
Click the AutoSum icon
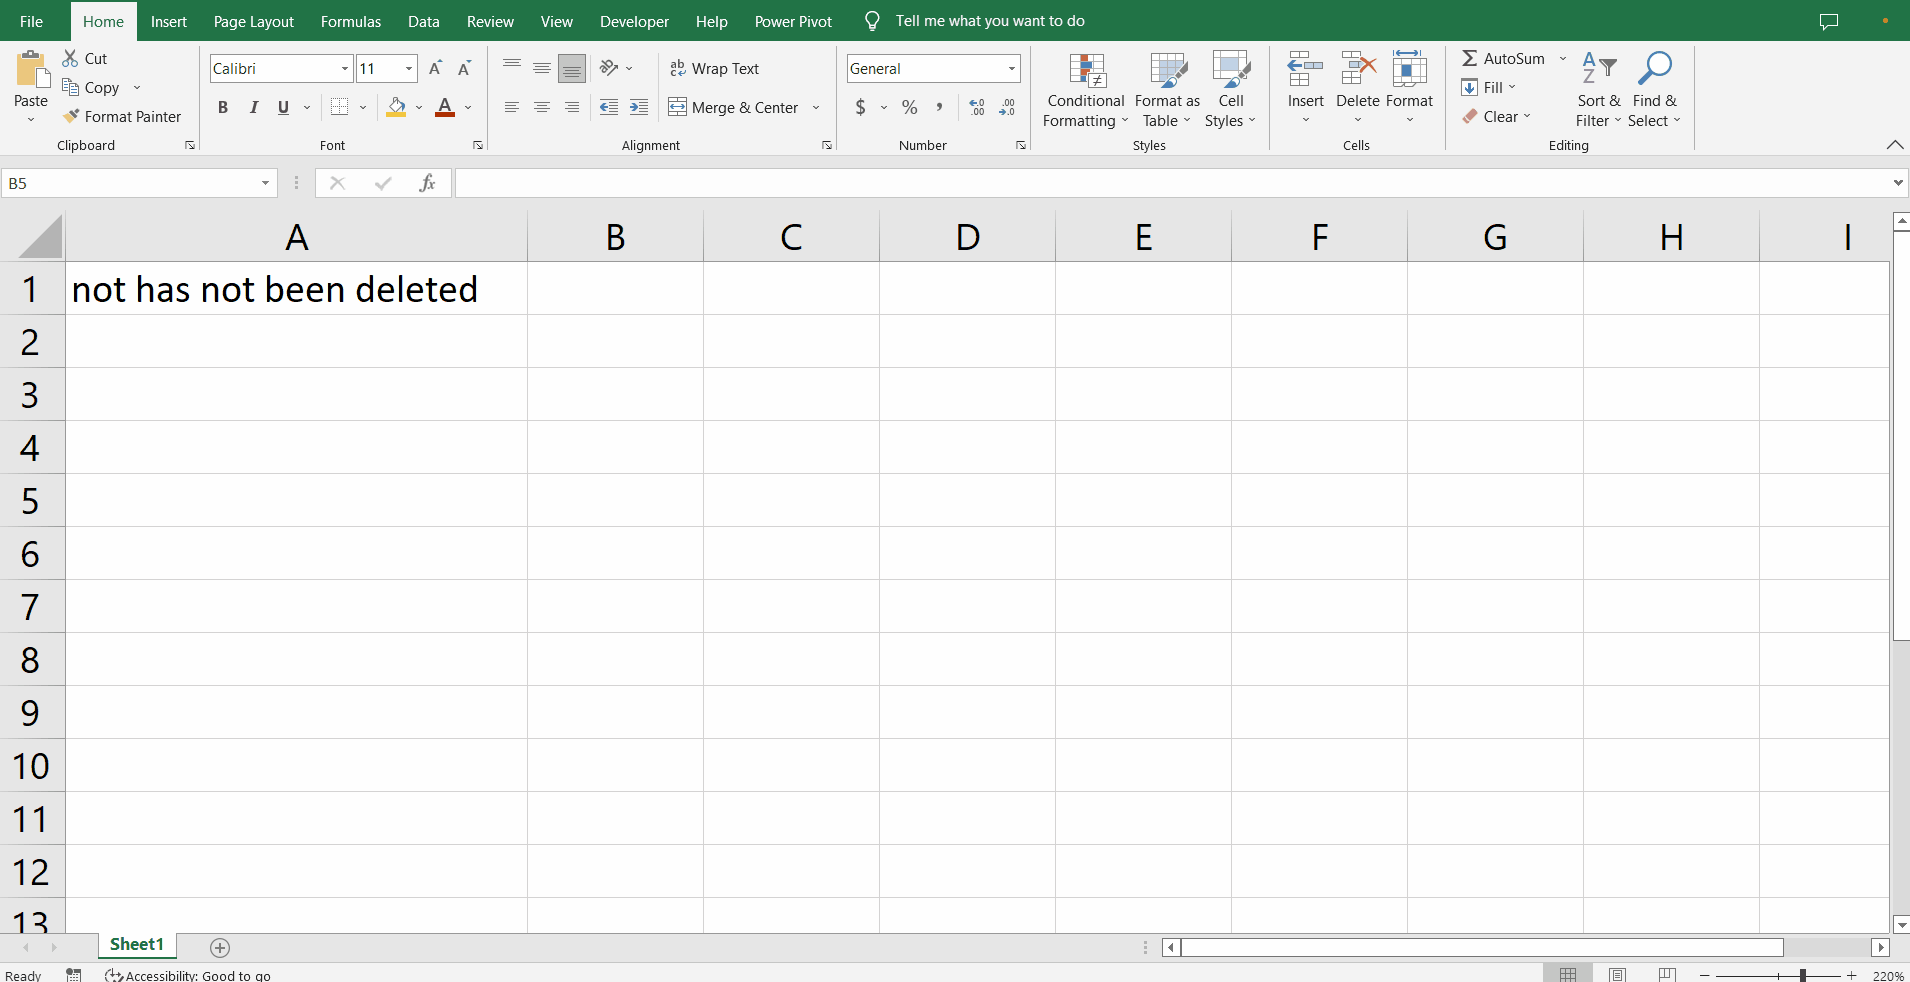tap(1471, 58)
